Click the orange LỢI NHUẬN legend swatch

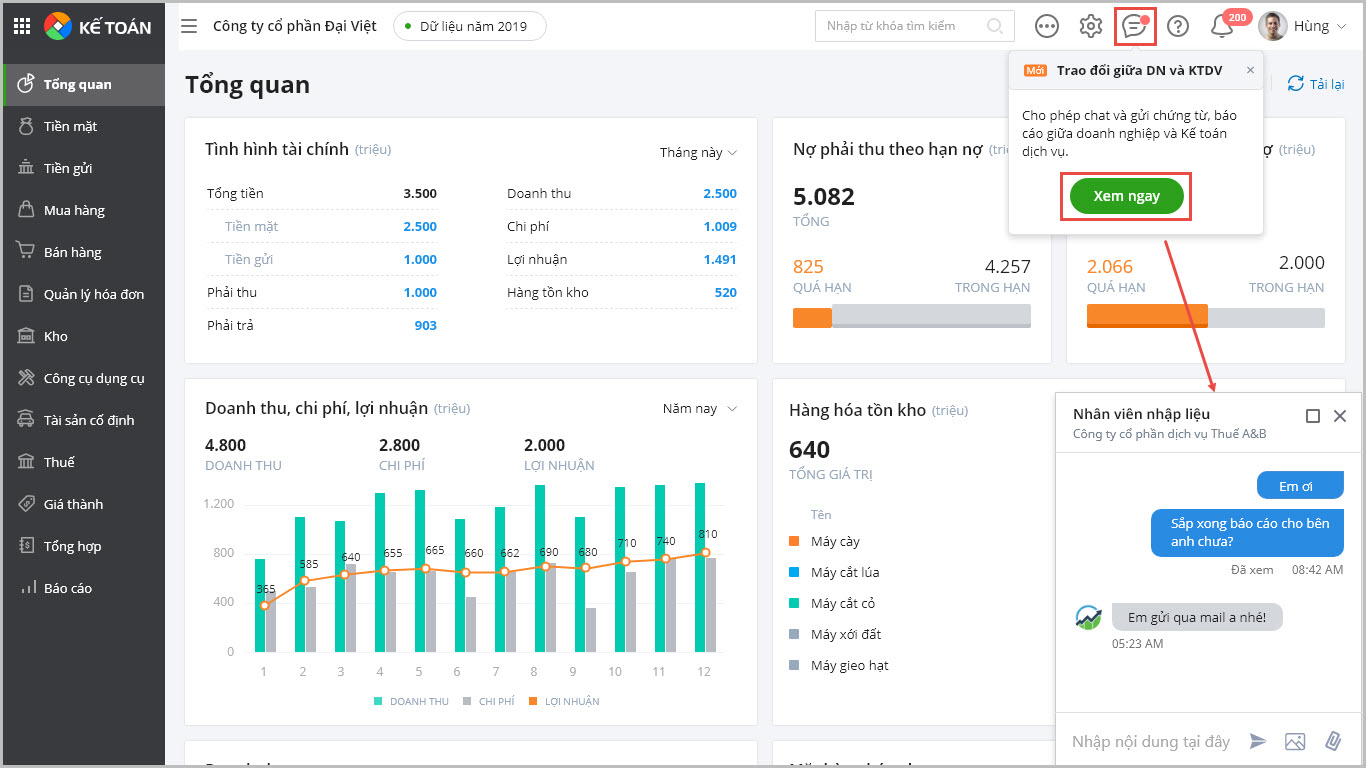coord(534,701)
